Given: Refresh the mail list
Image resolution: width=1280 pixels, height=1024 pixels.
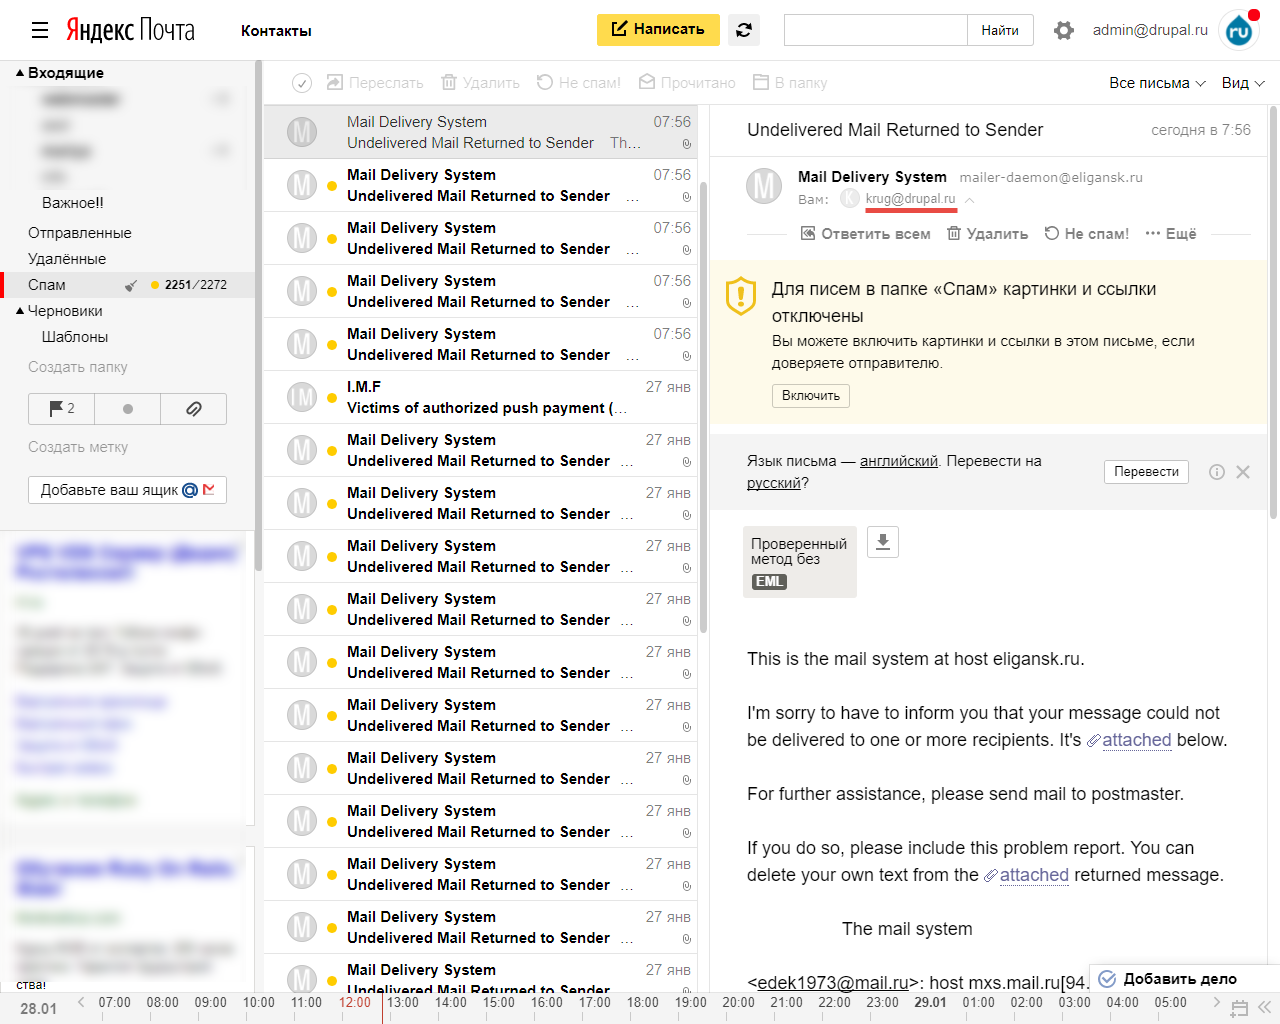Looking at the screenshot, I should (744, 30).
